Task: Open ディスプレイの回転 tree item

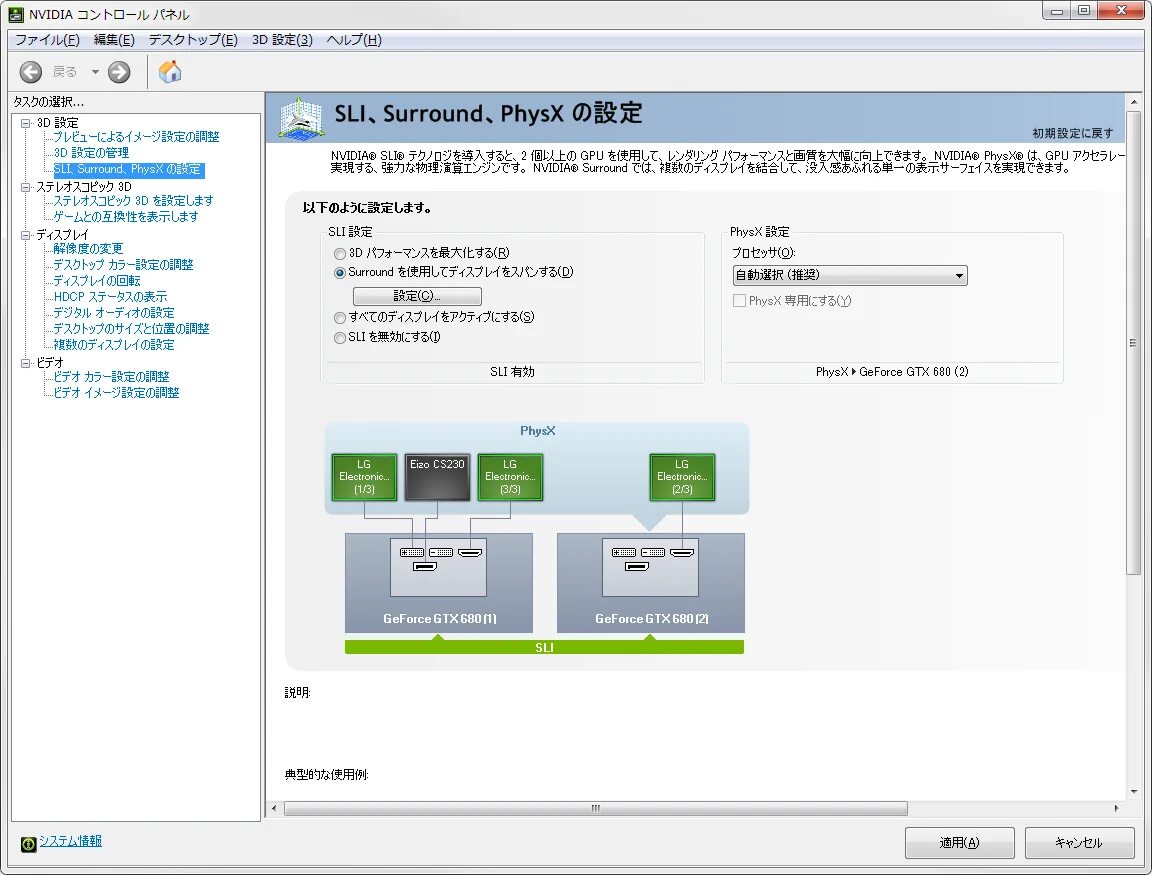Action: [96, 281]
